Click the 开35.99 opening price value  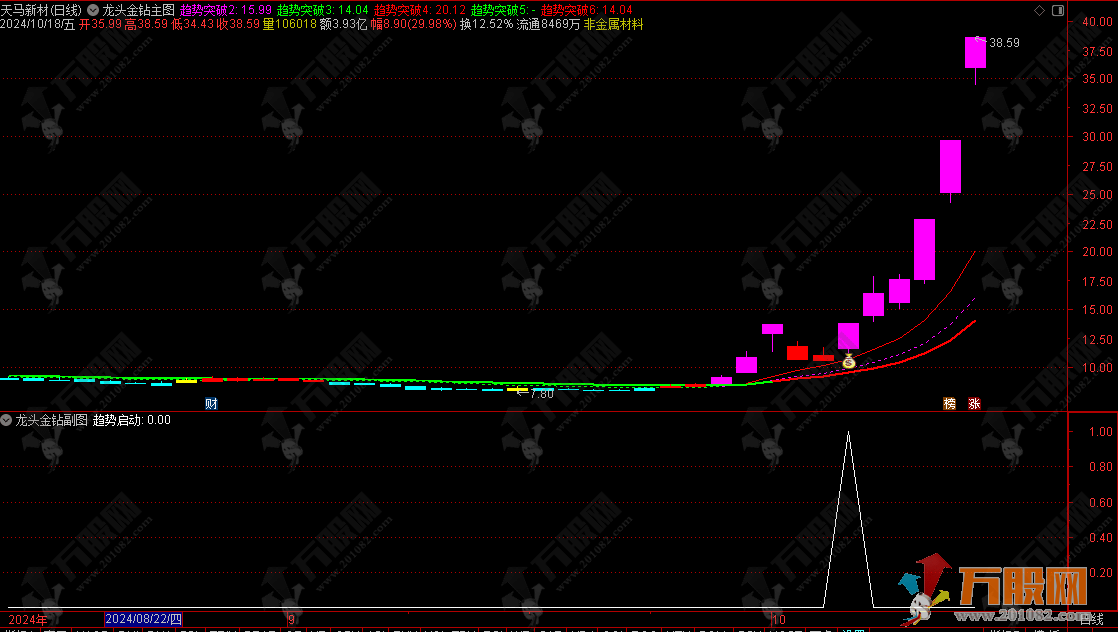point(101,24)
